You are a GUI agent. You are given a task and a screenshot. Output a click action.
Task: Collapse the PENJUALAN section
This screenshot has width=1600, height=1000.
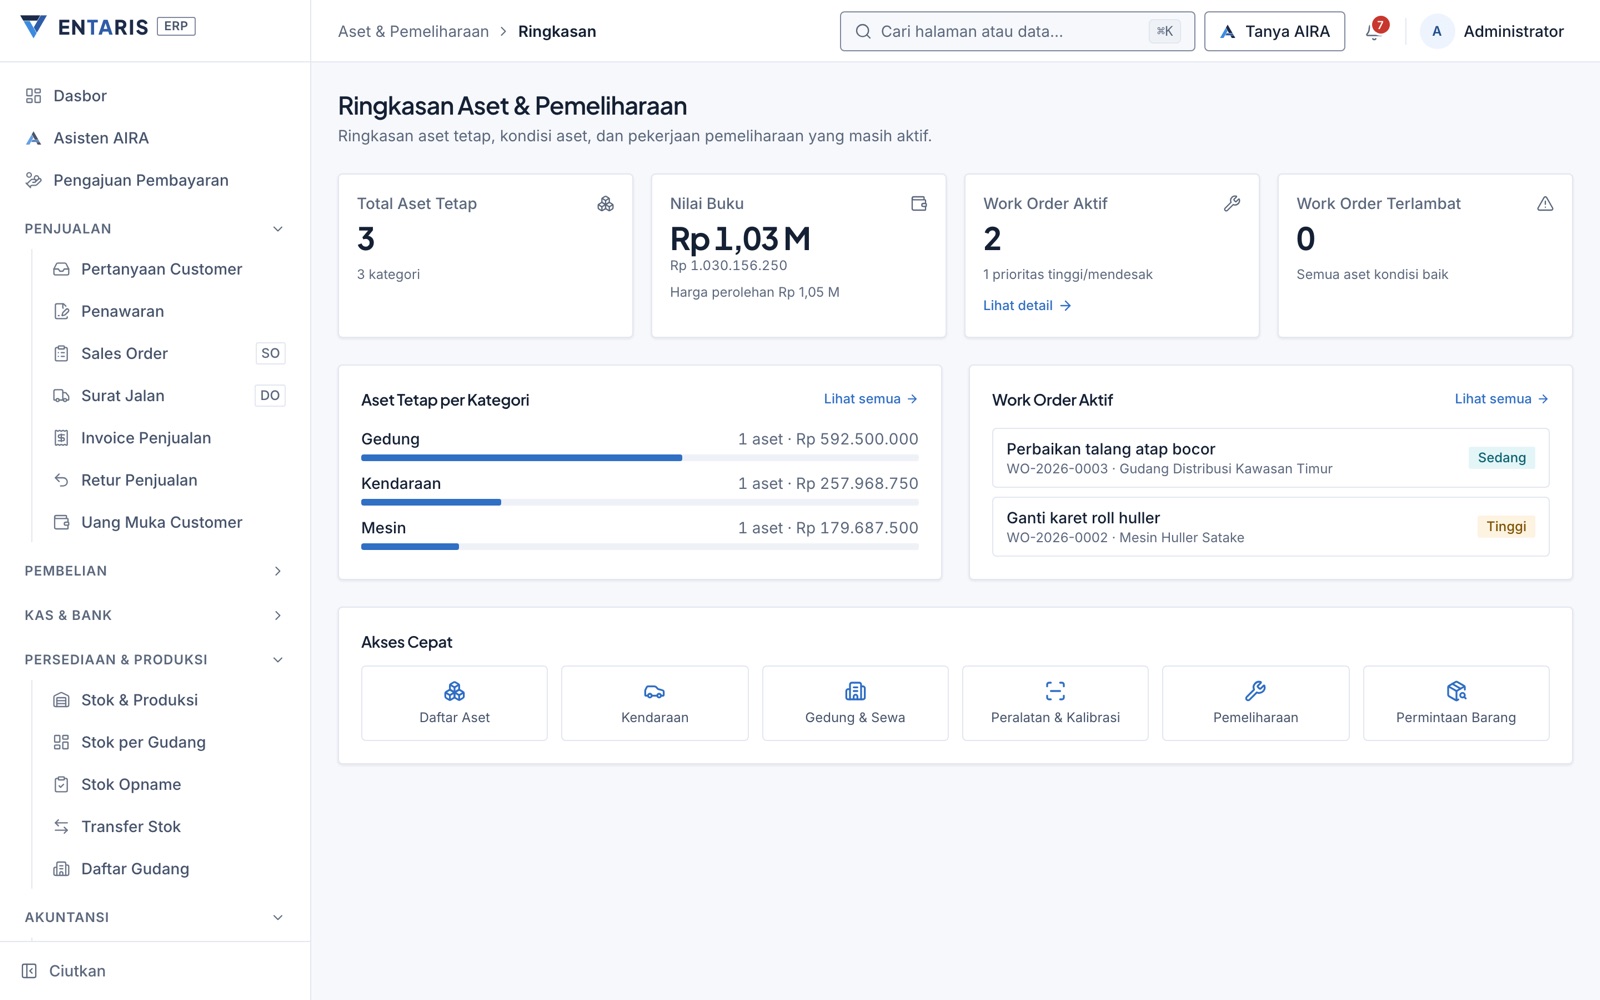(x=155, y=229)
